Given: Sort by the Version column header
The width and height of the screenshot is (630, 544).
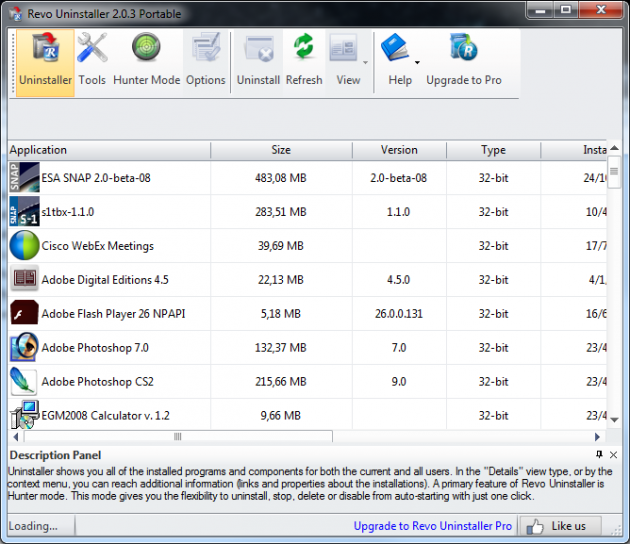Looking at the screenshot, I should (399, 150).
